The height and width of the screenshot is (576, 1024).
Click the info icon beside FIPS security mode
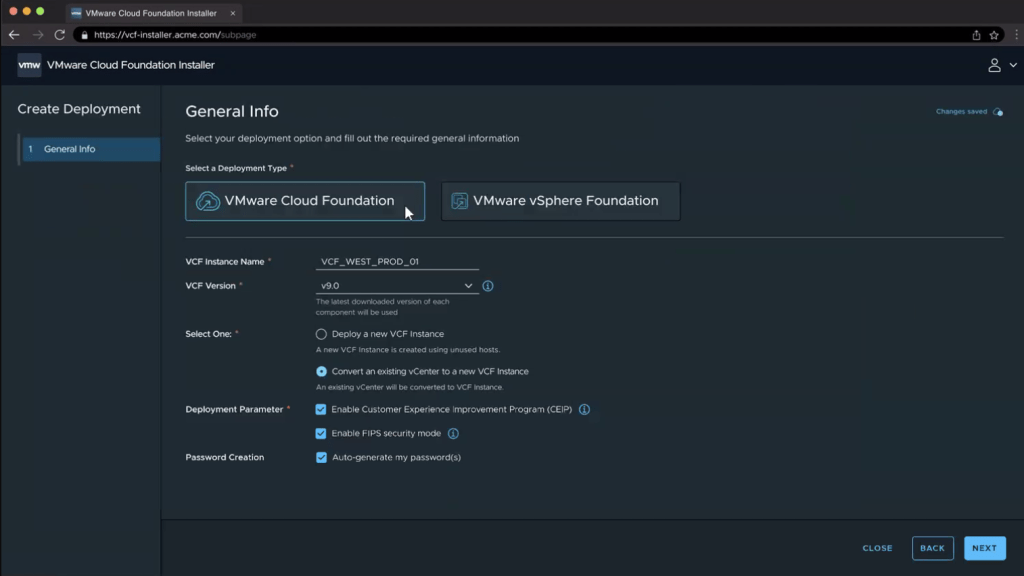(453, 434)
